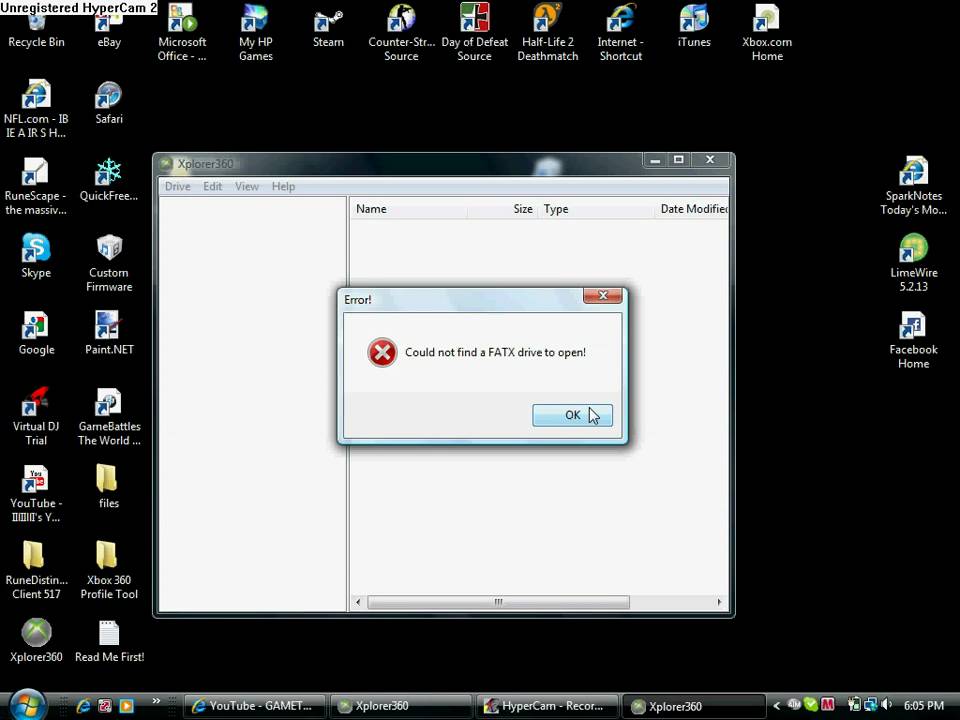The image size is (960, 720).
Task: Maximize the Xplorer360 window
Action: tap(678, 160)
